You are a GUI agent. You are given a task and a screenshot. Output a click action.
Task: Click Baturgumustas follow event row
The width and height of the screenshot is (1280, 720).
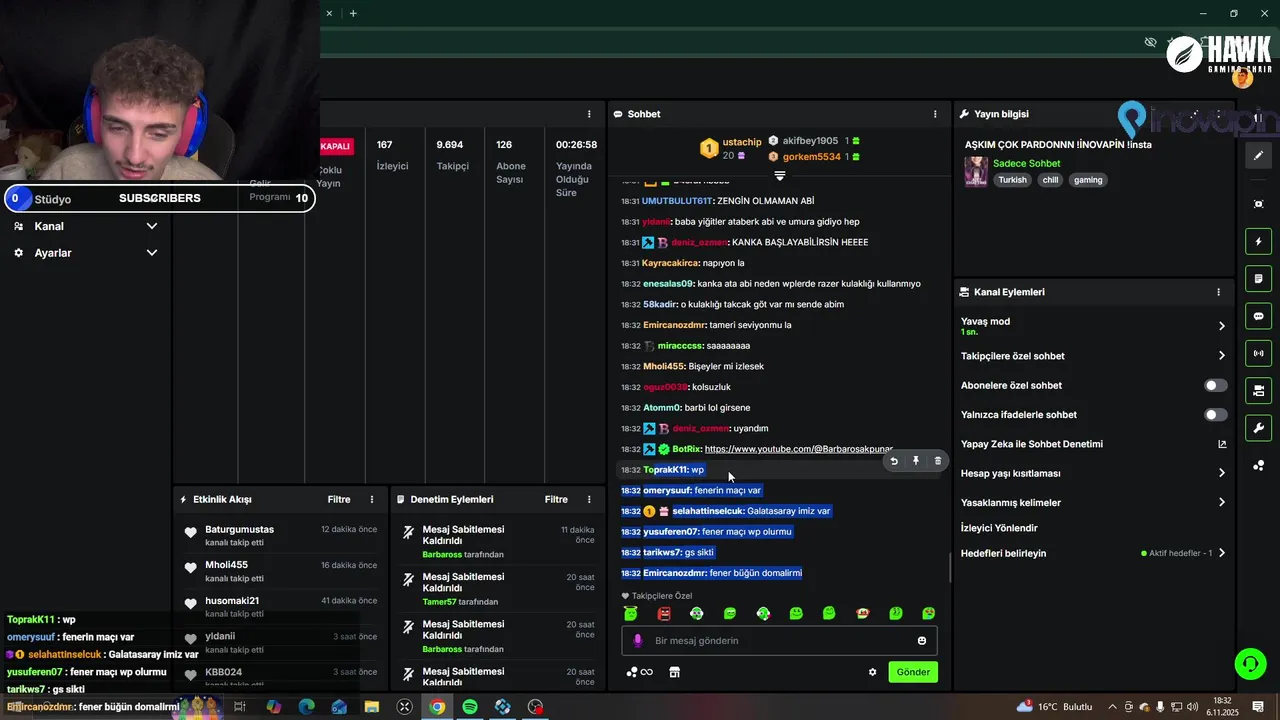280,535
